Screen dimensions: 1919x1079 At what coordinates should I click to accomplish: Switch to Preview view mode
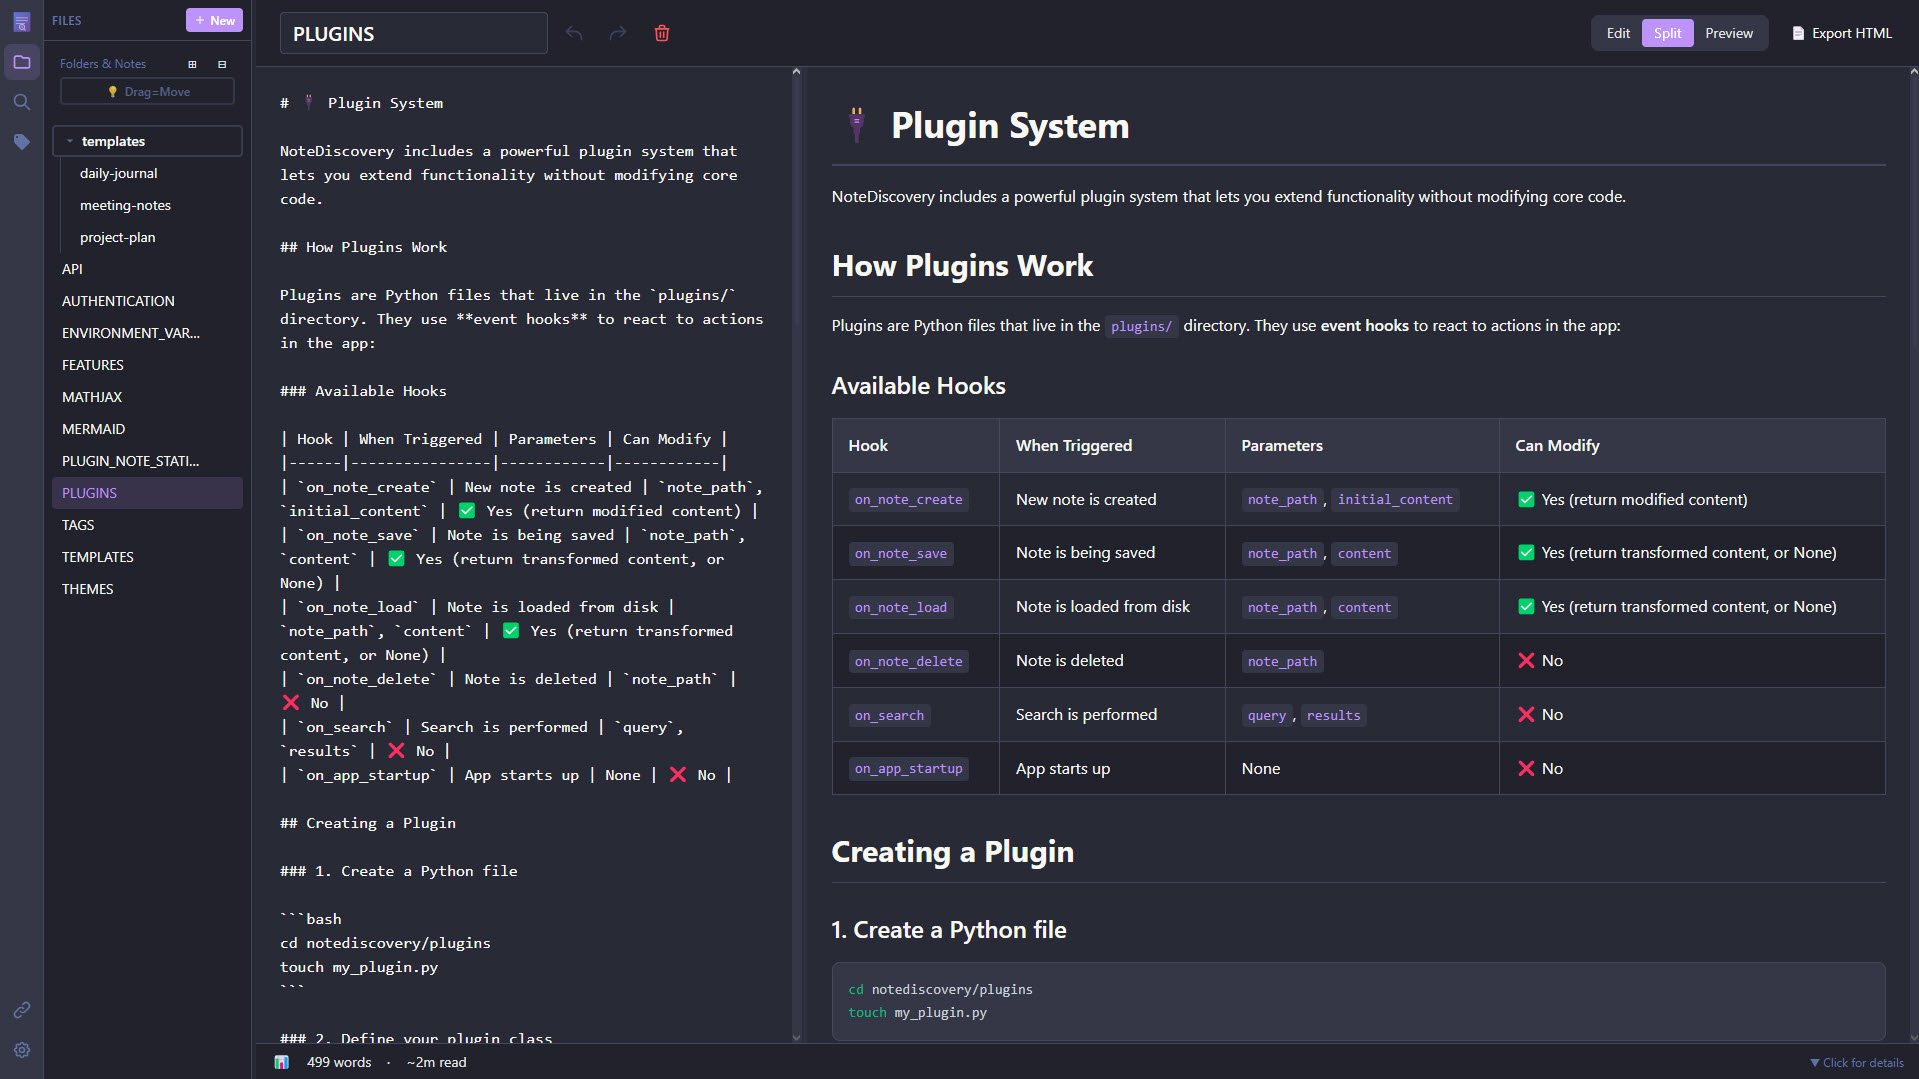(x=1729, y=33)
